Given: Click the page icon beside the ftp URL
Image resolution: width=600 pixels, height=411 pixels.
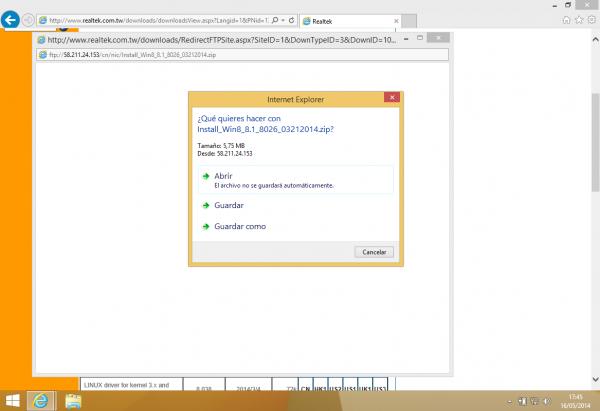Looking at the screenshot, I should coord(43,55).
